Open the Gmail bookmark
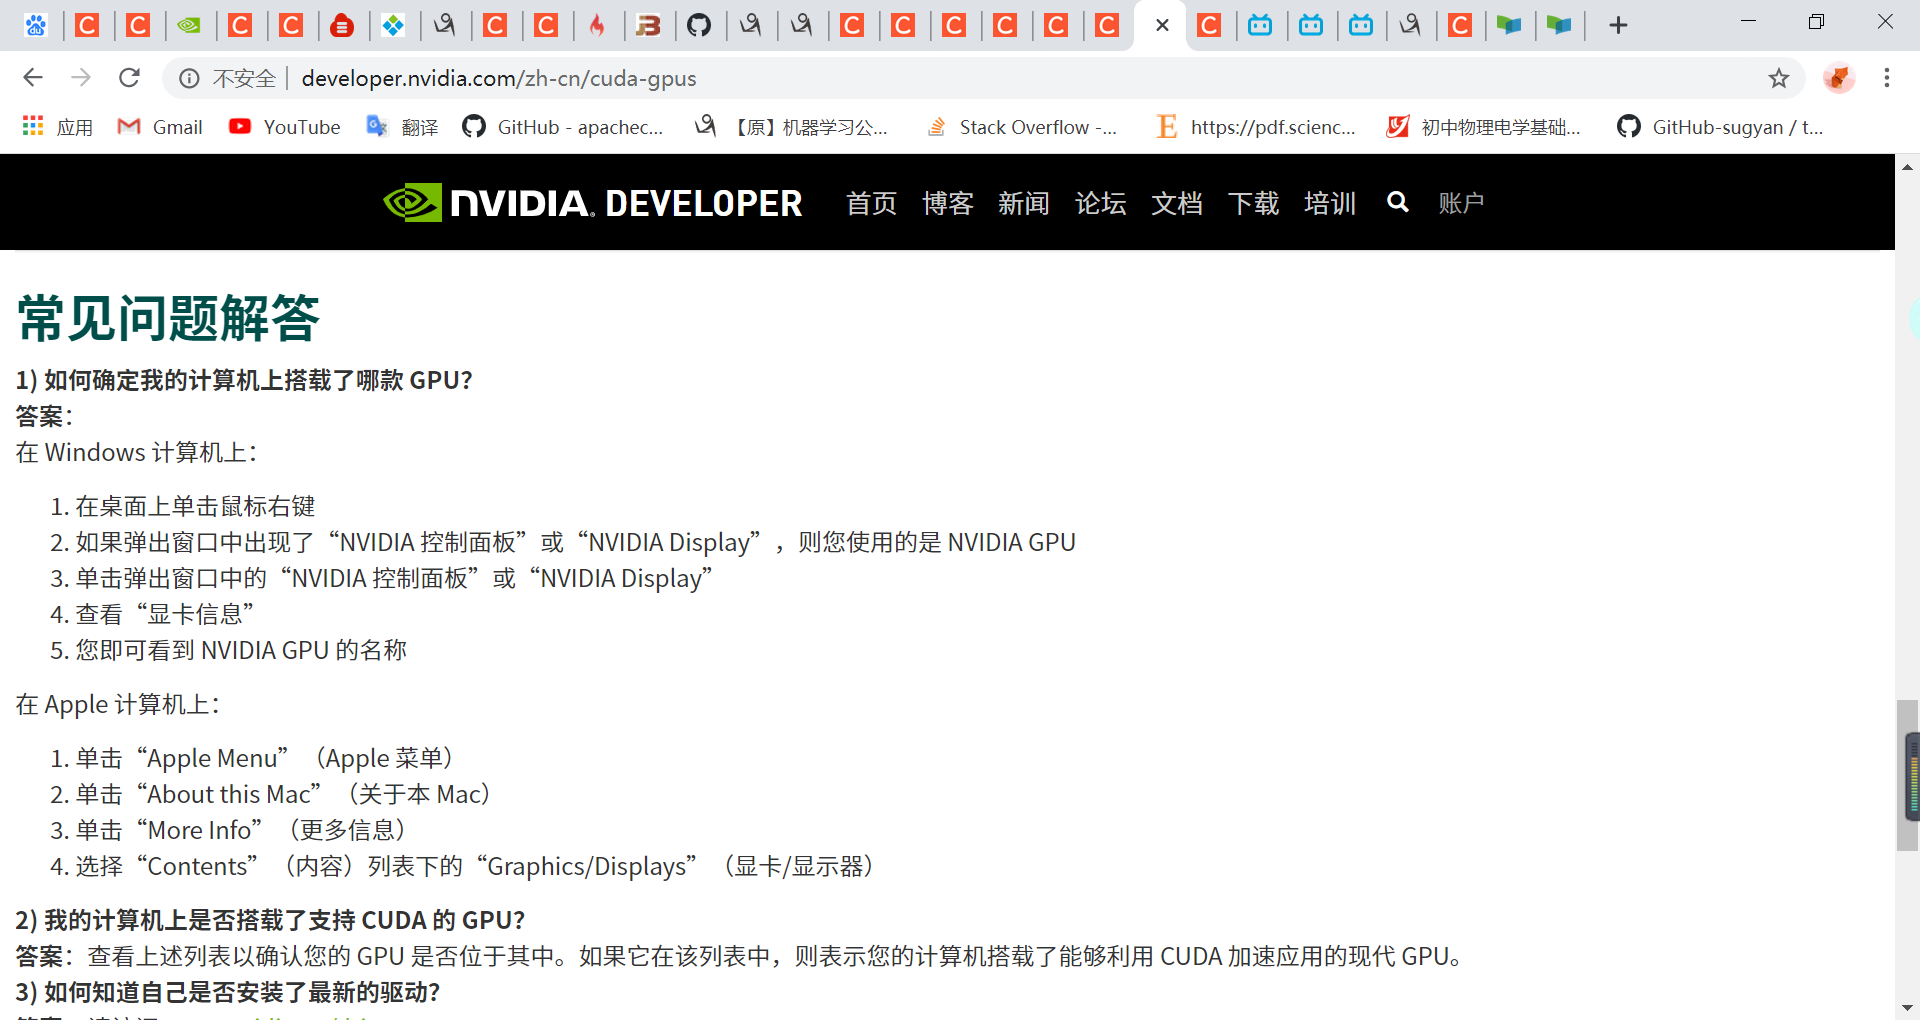This screenshot has height=1020, width=1920. pyautogui.click(x=160, y=127)
